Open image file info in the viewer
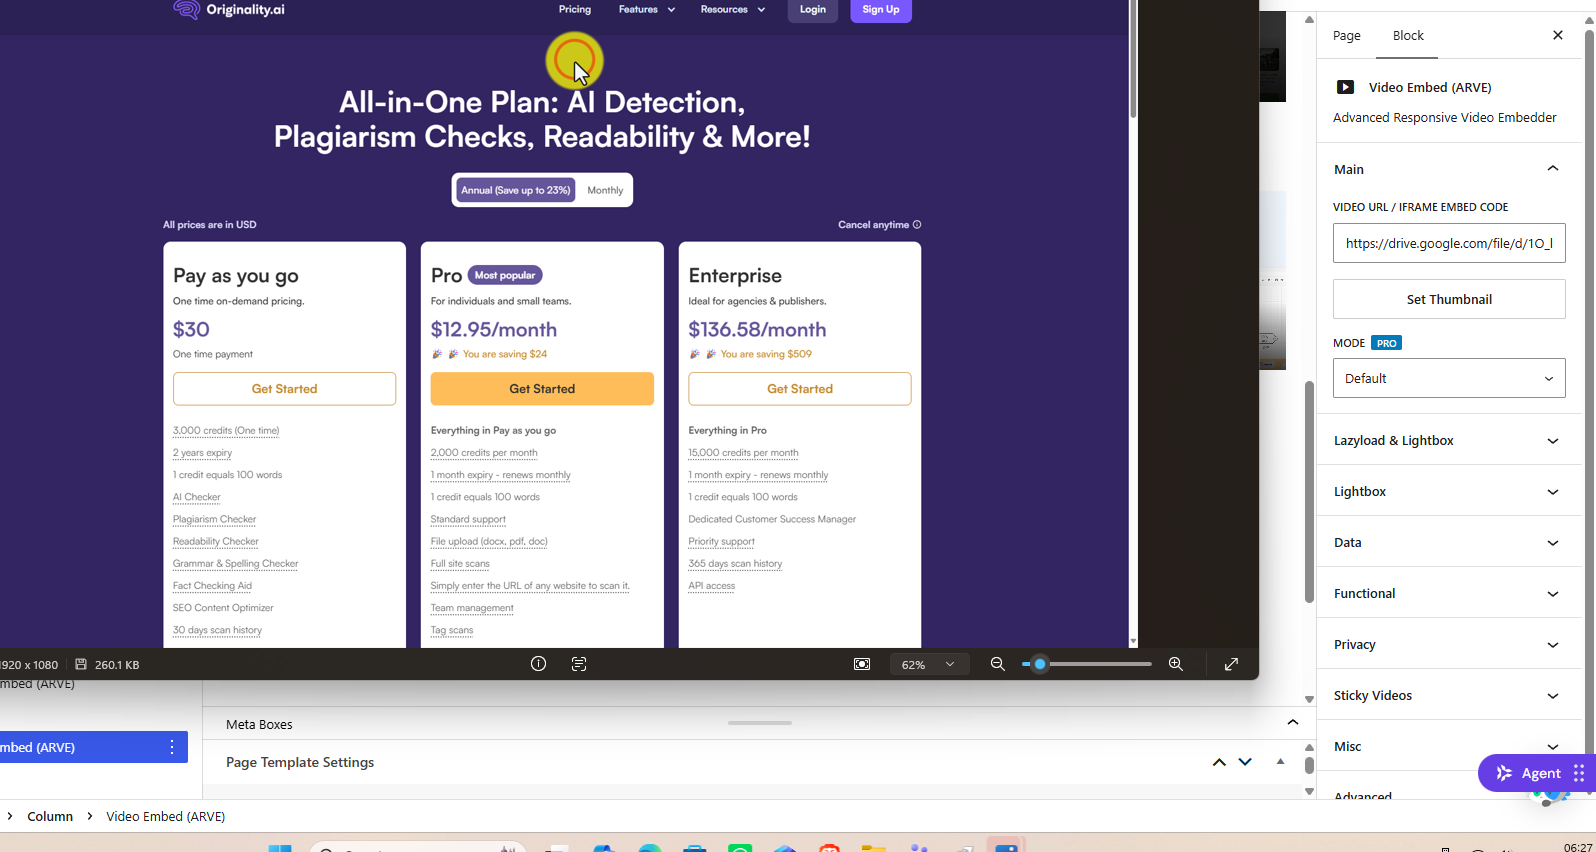 click(x=538, y=664)
